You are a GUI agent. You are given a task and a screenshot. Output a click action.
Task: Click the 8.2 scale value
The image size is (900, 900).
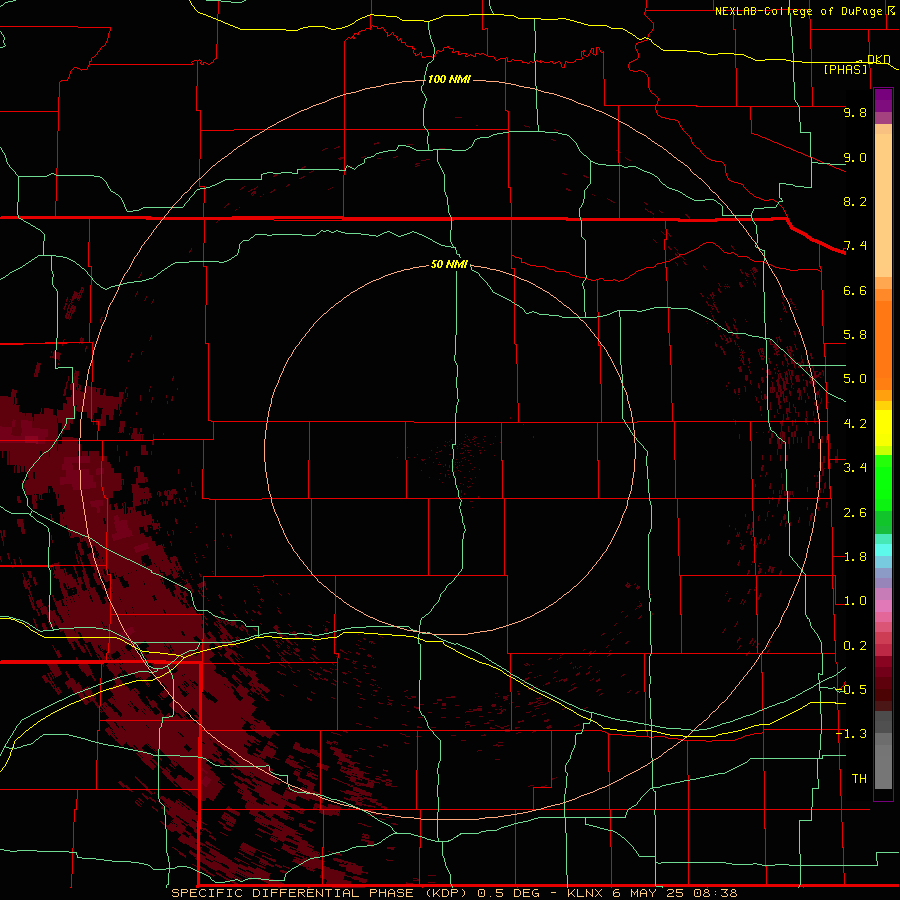pyautogui.click(x=855, y=201)
